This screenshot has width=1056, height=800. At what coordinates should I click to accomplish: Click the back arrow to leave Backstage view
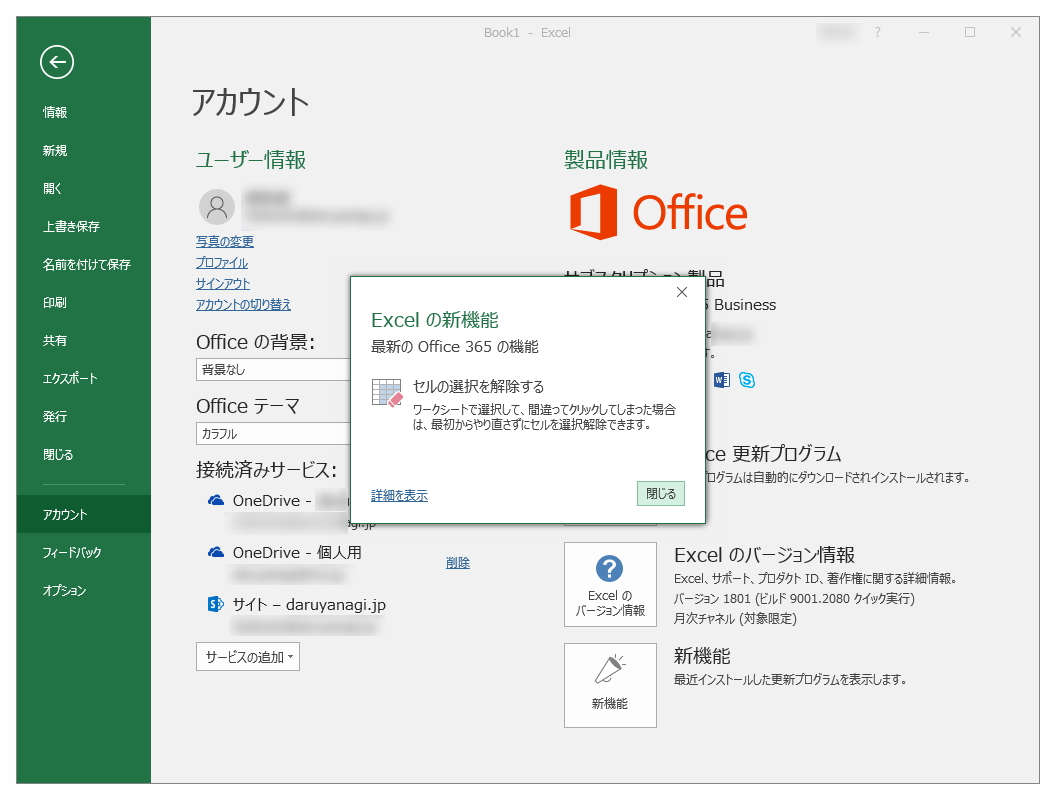coord(55,62)
